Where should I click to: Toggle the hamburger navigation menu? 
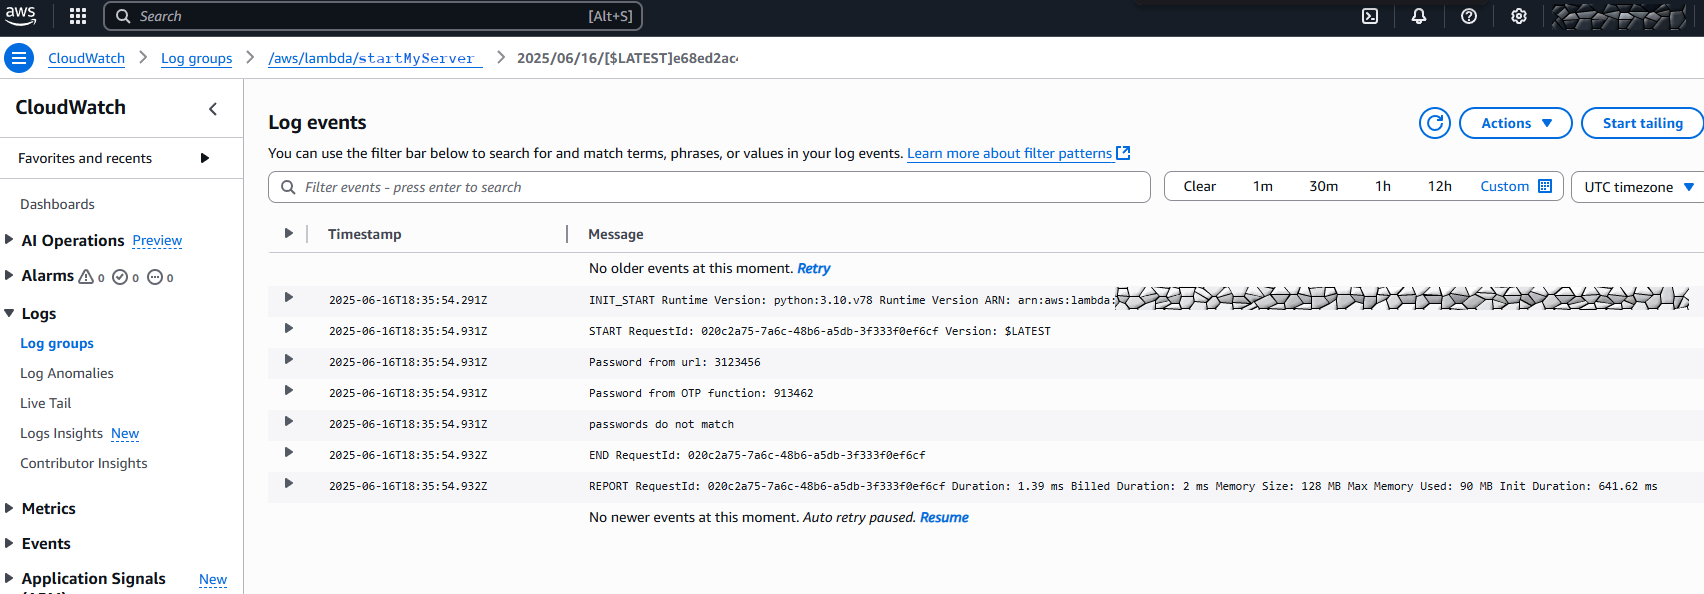[x=19, y=58]
